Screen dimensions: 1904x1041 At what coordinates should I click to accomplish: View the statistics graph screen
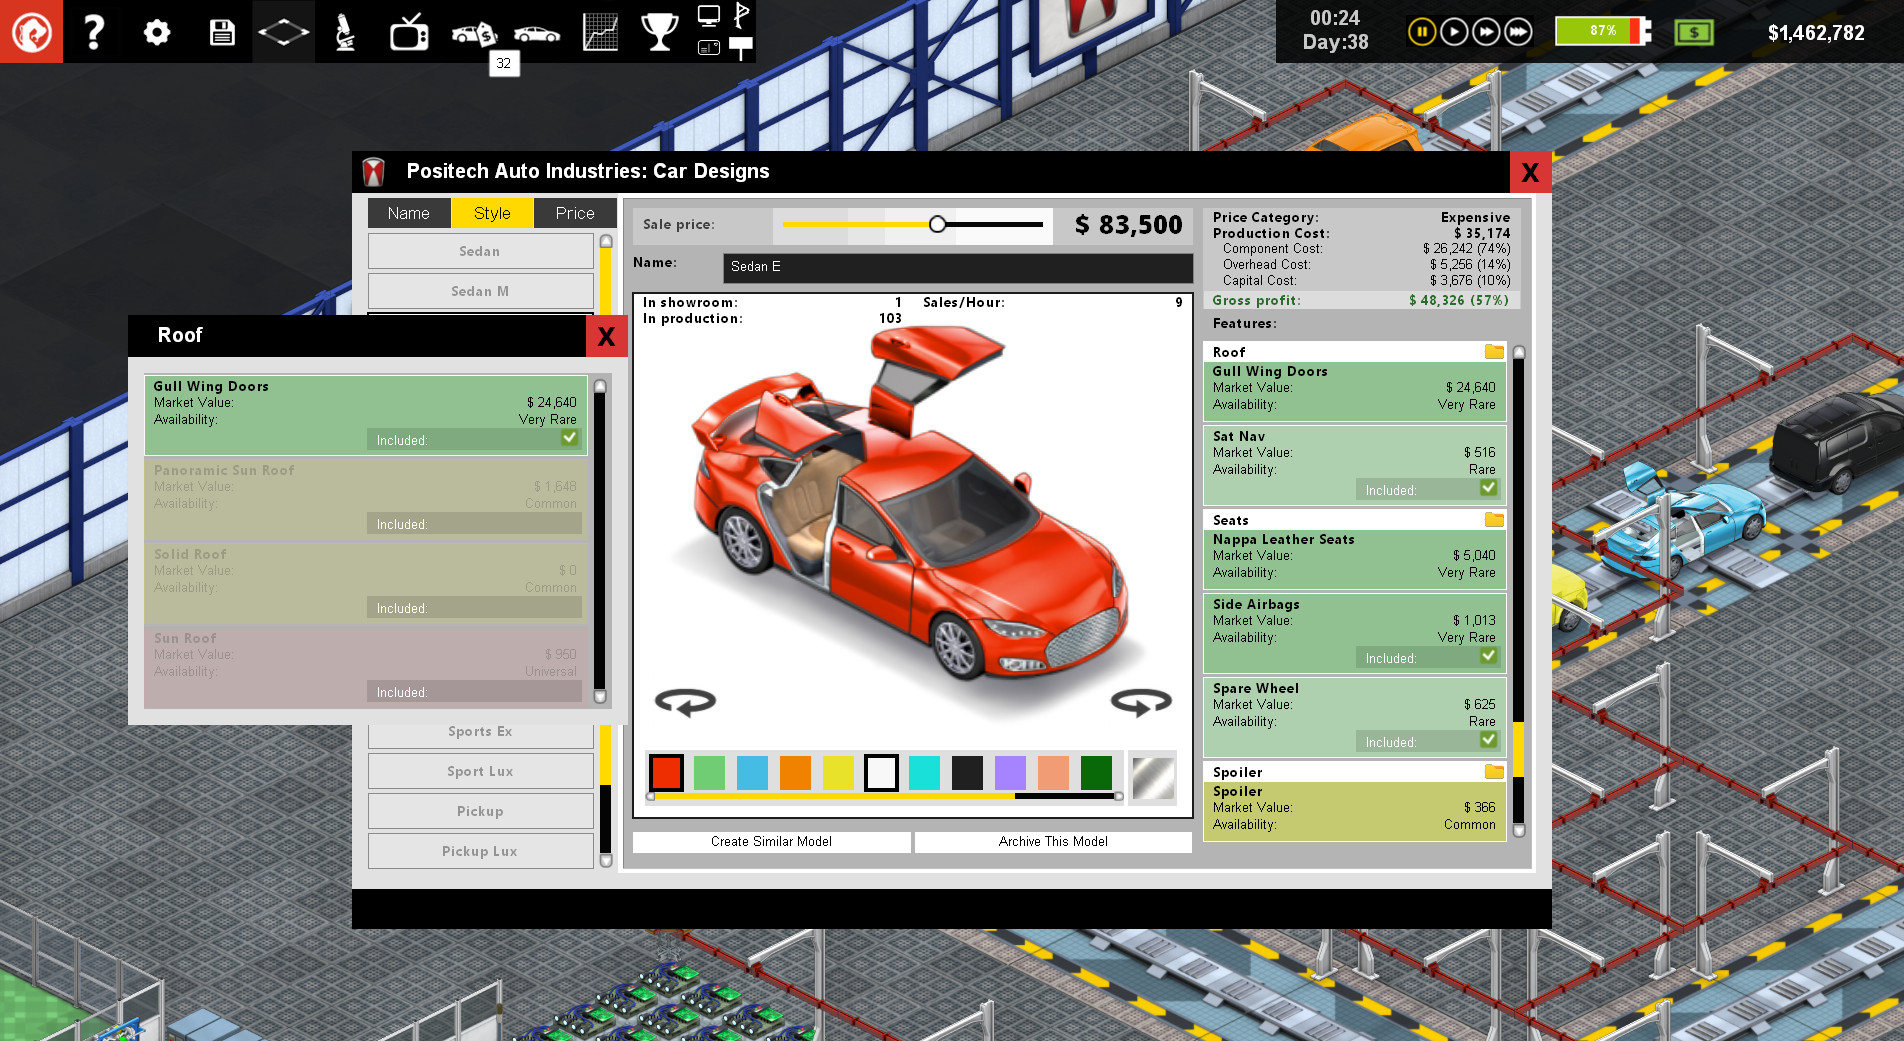[x=599, y=31]
